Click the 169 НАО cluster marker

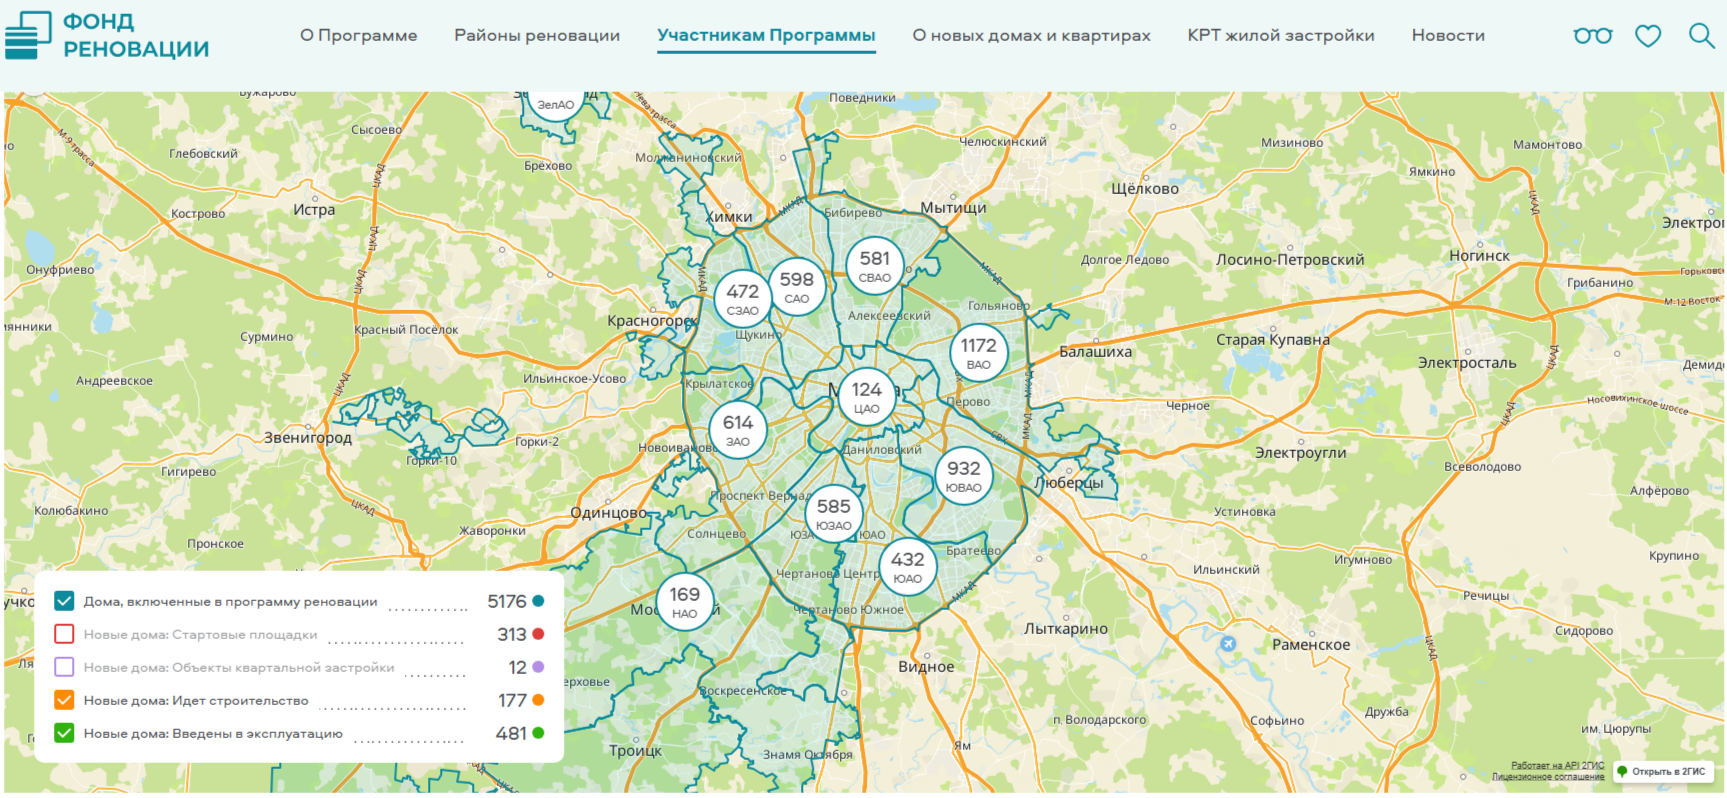(x=684, y=601)
